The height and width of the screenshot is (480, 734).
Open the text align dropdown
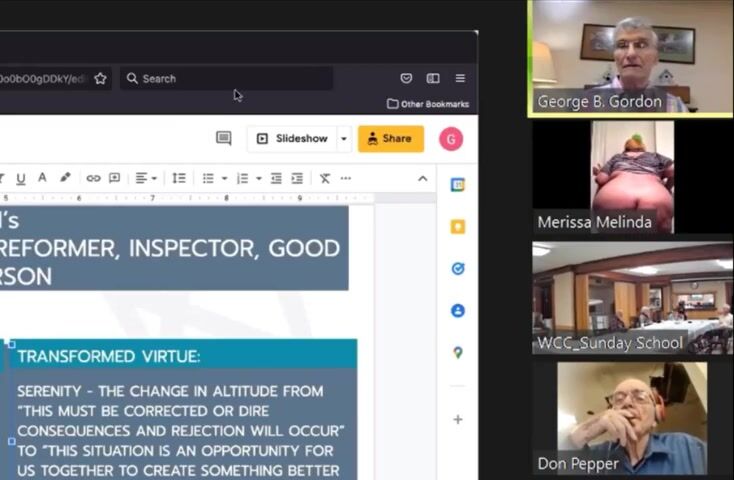146,178
